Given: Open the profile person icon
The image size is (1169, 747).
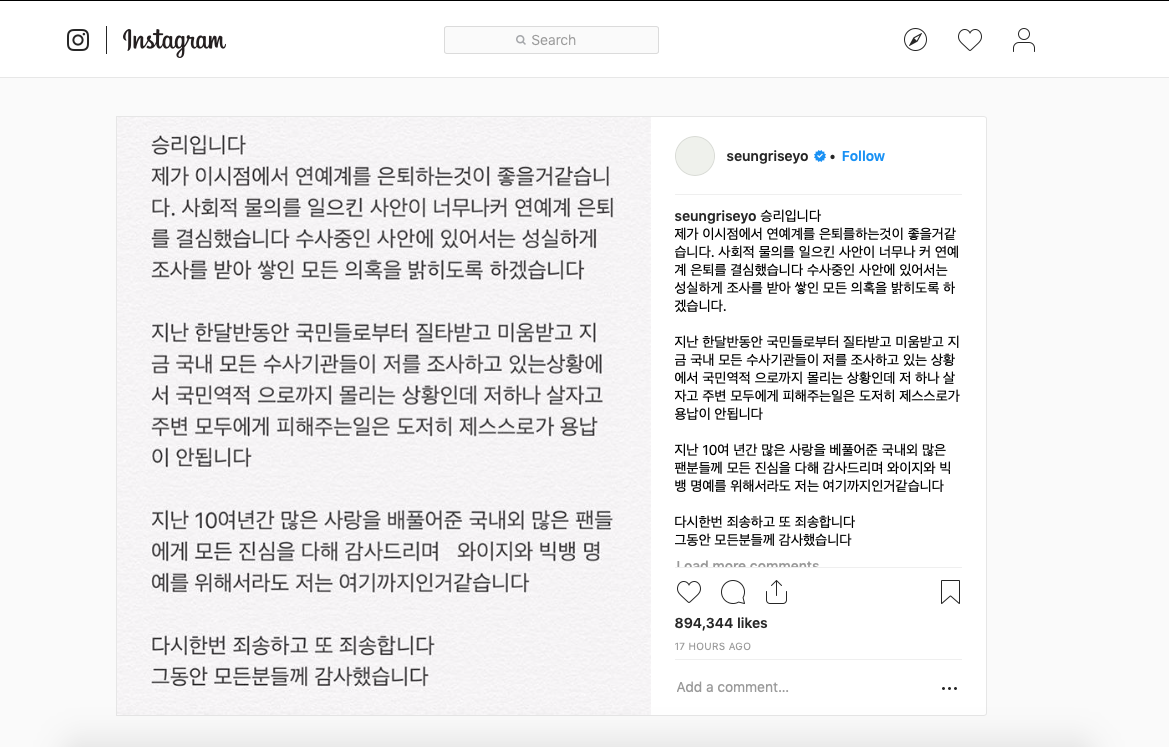Looking at the screenshot, I should point(1024,40).
